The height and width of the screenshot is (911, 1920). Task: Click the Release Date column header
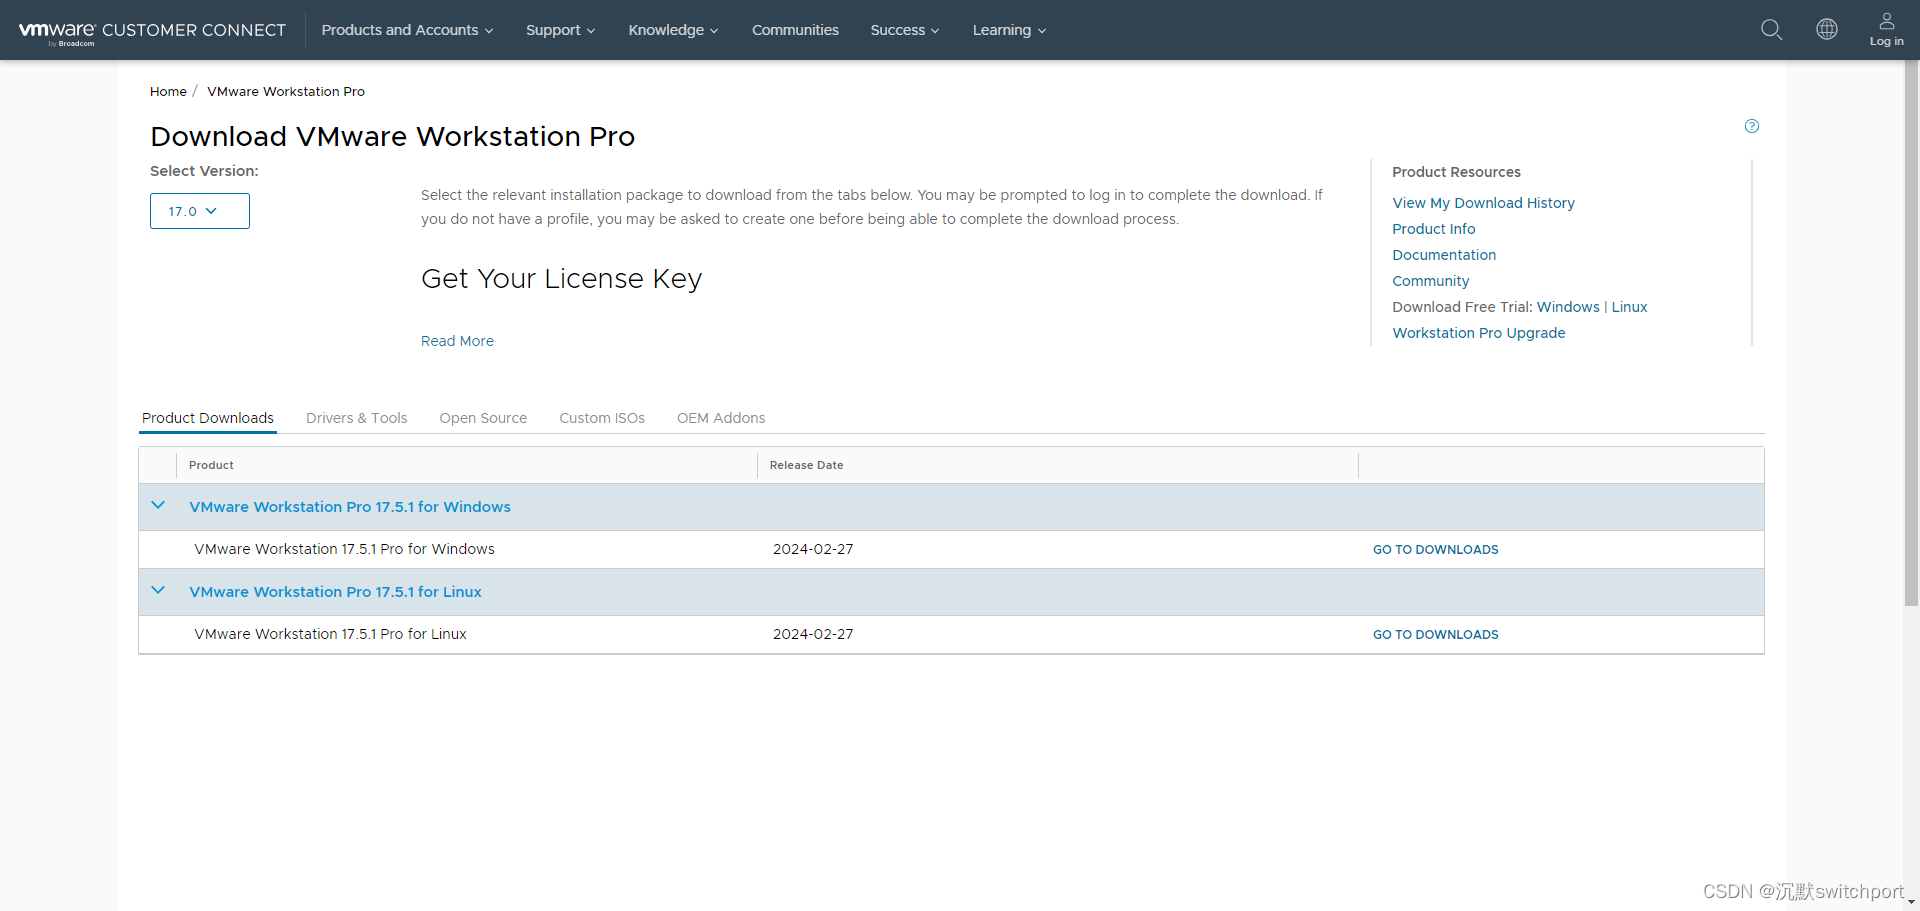pyautogui.click(x=806, y=465)
